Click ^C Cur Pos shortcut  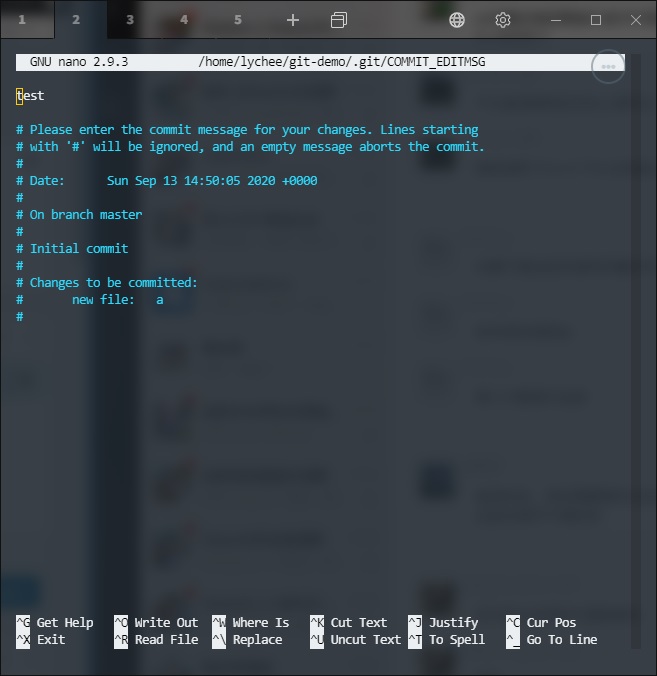pos(541,623)
